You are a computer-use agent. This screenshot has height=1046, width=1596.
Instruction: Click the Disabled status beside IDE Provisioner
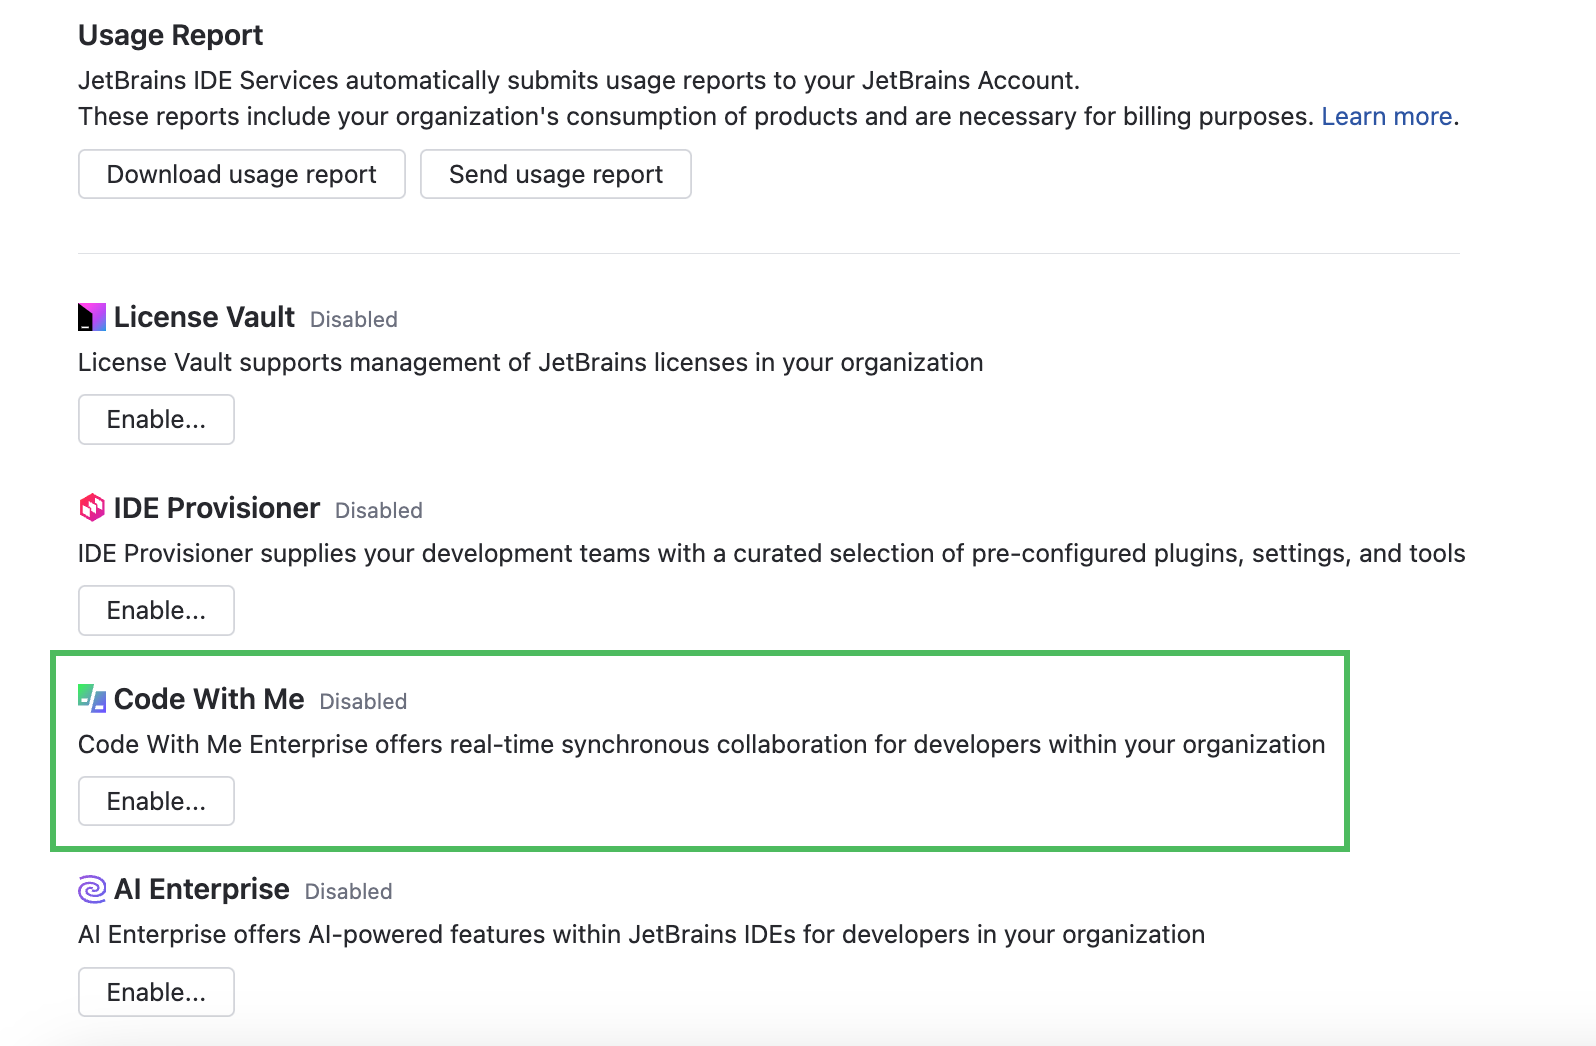(379, 511)
